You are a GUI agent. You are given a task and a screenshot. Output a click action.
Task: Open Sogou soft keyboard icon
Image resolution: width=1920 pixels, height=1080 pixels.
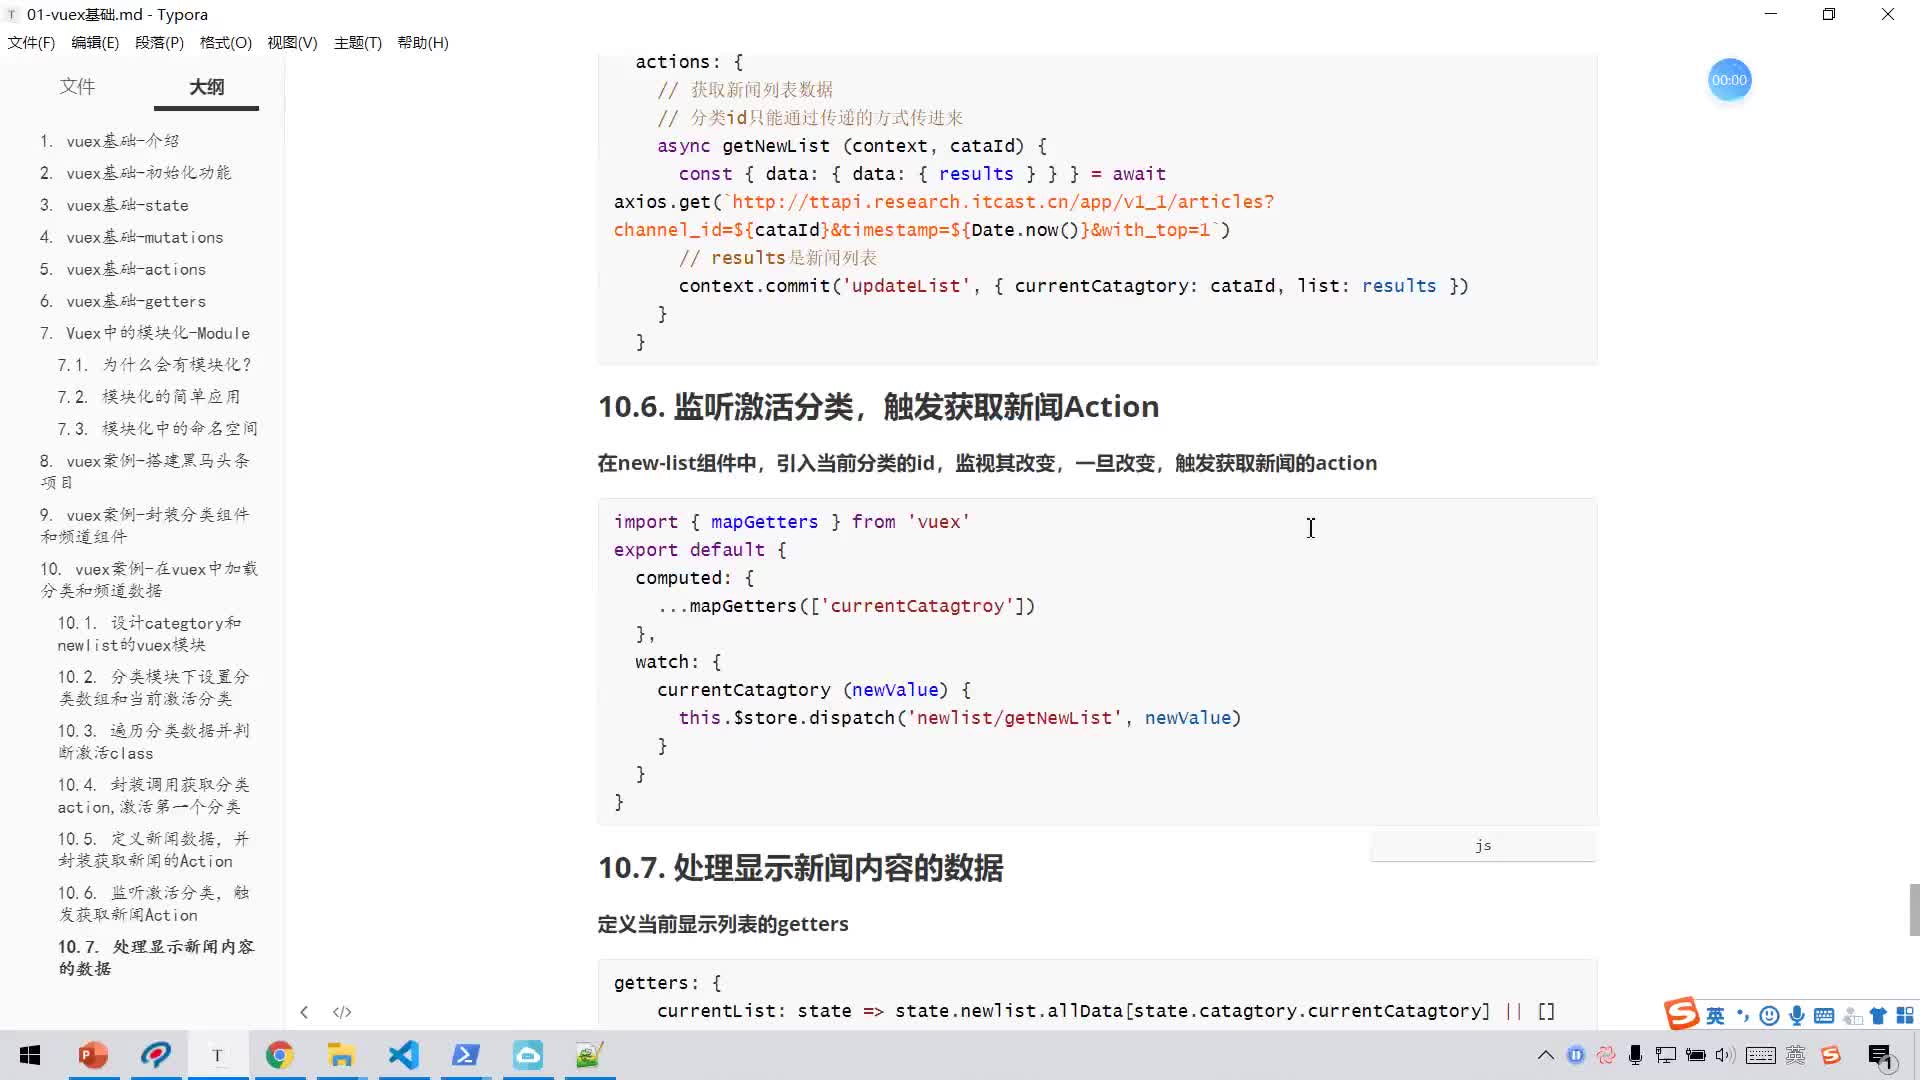(1824, 1016)
